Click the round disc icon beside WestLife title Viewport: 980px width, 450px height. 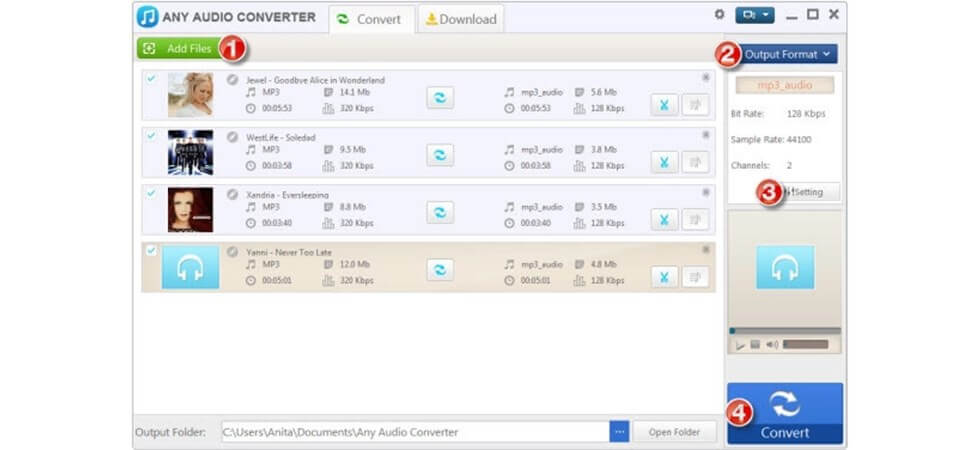[x=232, y=137]
